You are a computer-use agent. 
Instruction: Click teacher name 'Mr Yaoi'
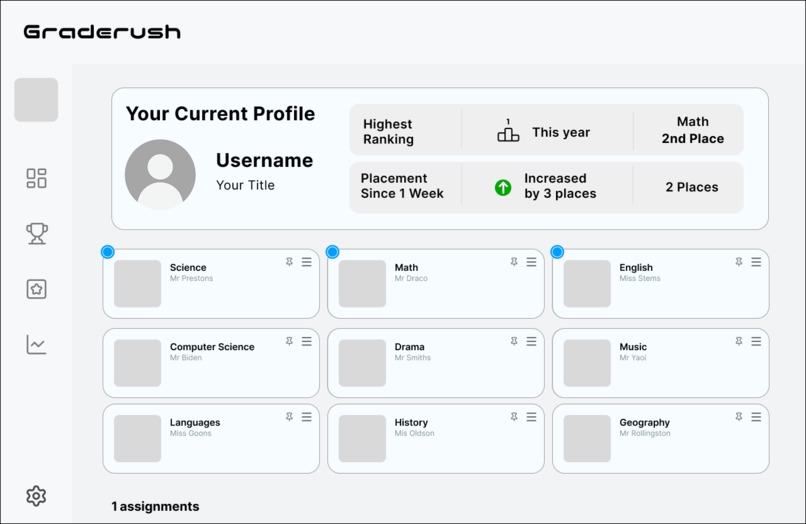point(632,357)
